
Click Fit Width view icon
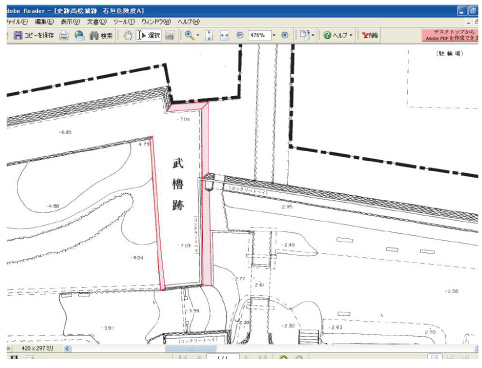point(224,35)
